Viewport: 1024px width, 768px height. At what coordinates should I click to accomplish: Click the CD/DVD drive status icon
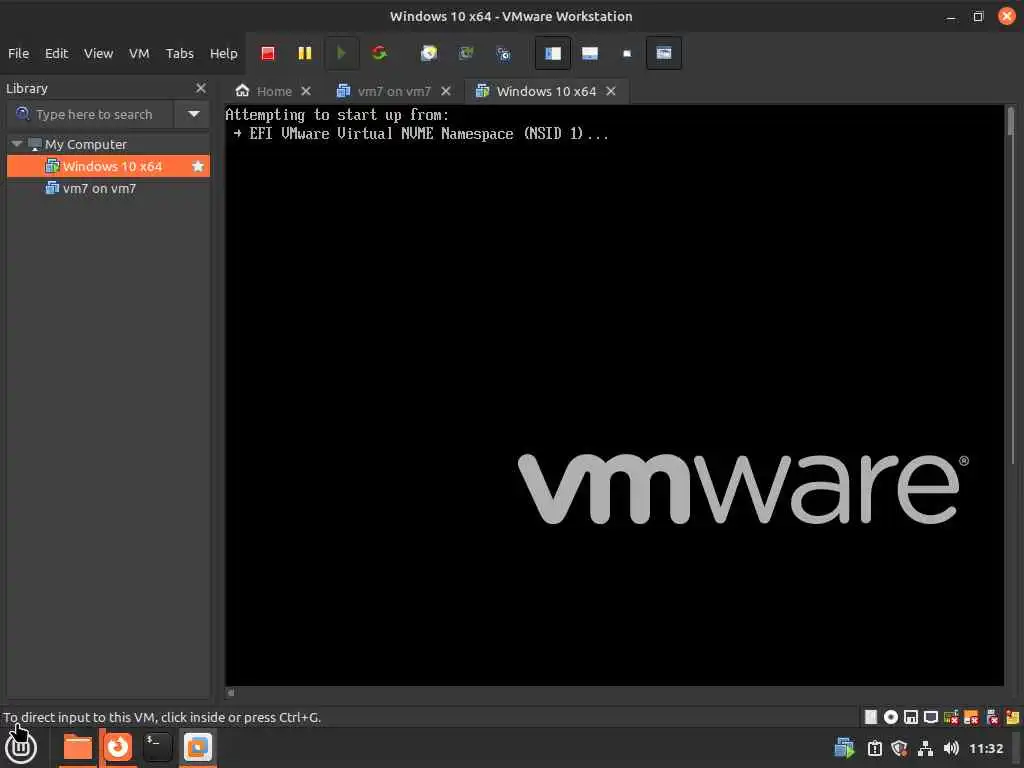pos(891,717)
